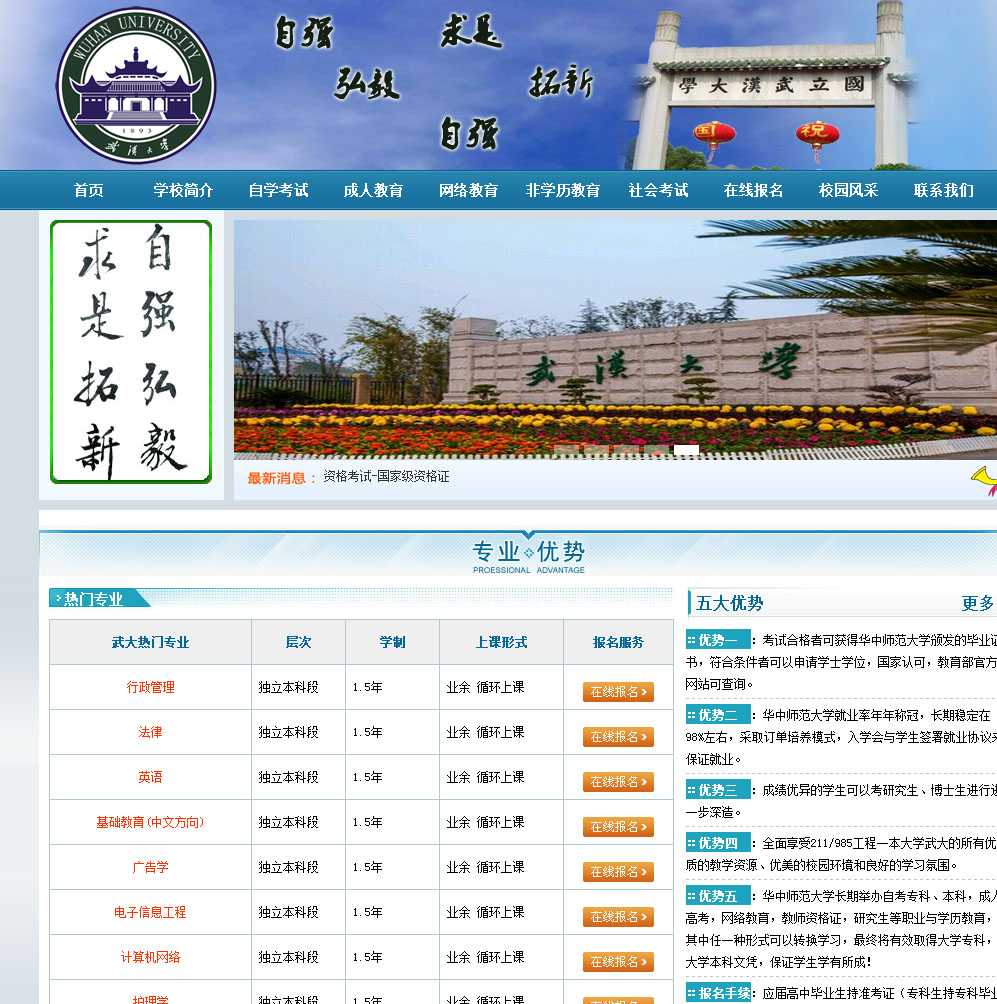Screen dimensions: 997x1004
Task: Click 在线报名 button in the 广告学 row
Action: tap(618, 872)
